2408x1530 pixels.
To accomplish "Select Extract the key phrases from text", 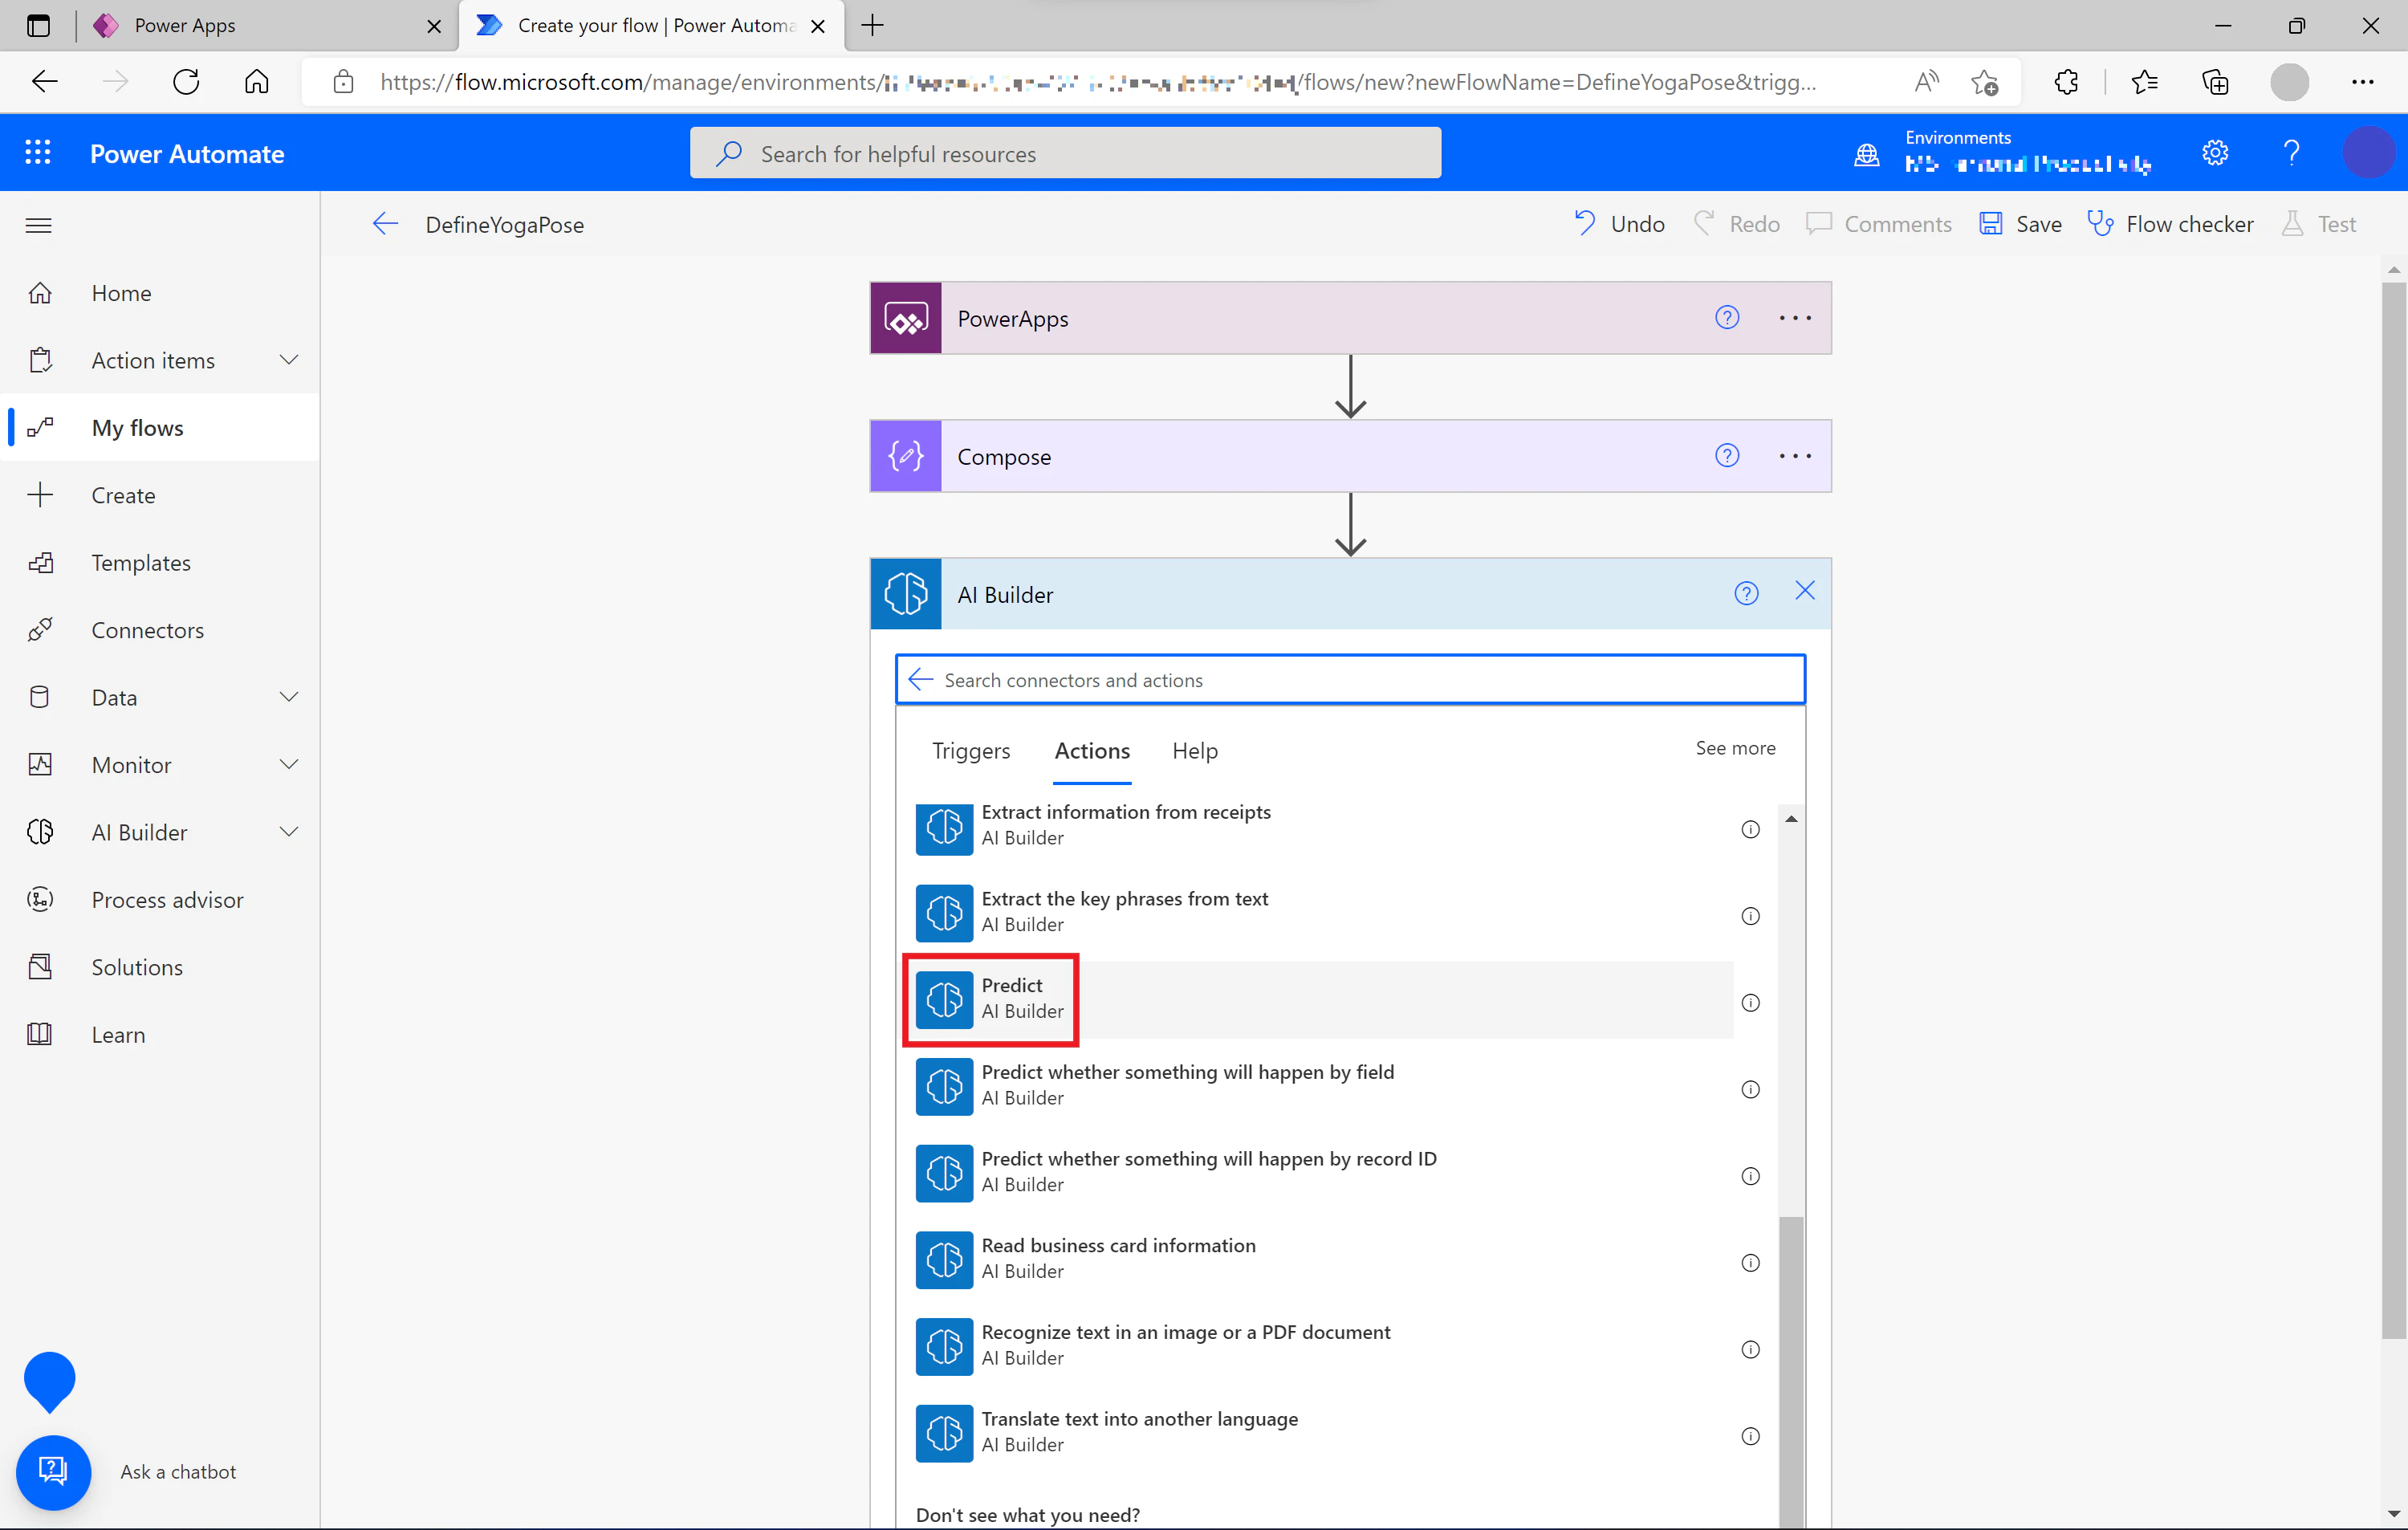I will 1324,913.
